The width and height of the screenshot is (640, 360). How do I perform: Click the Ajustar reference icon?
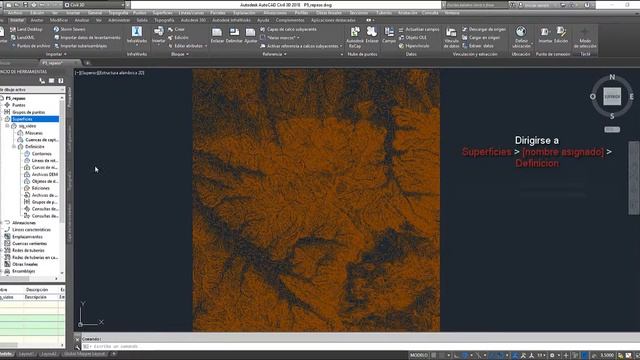coord(250,32)
